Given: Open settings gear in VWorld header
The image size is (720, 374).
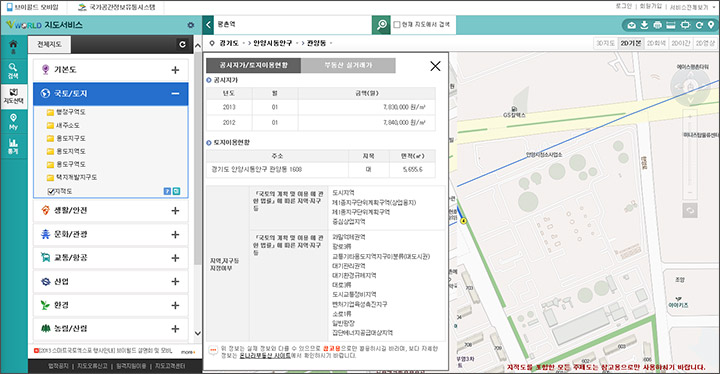Looking at the screenshot, I should pos(191,25).
